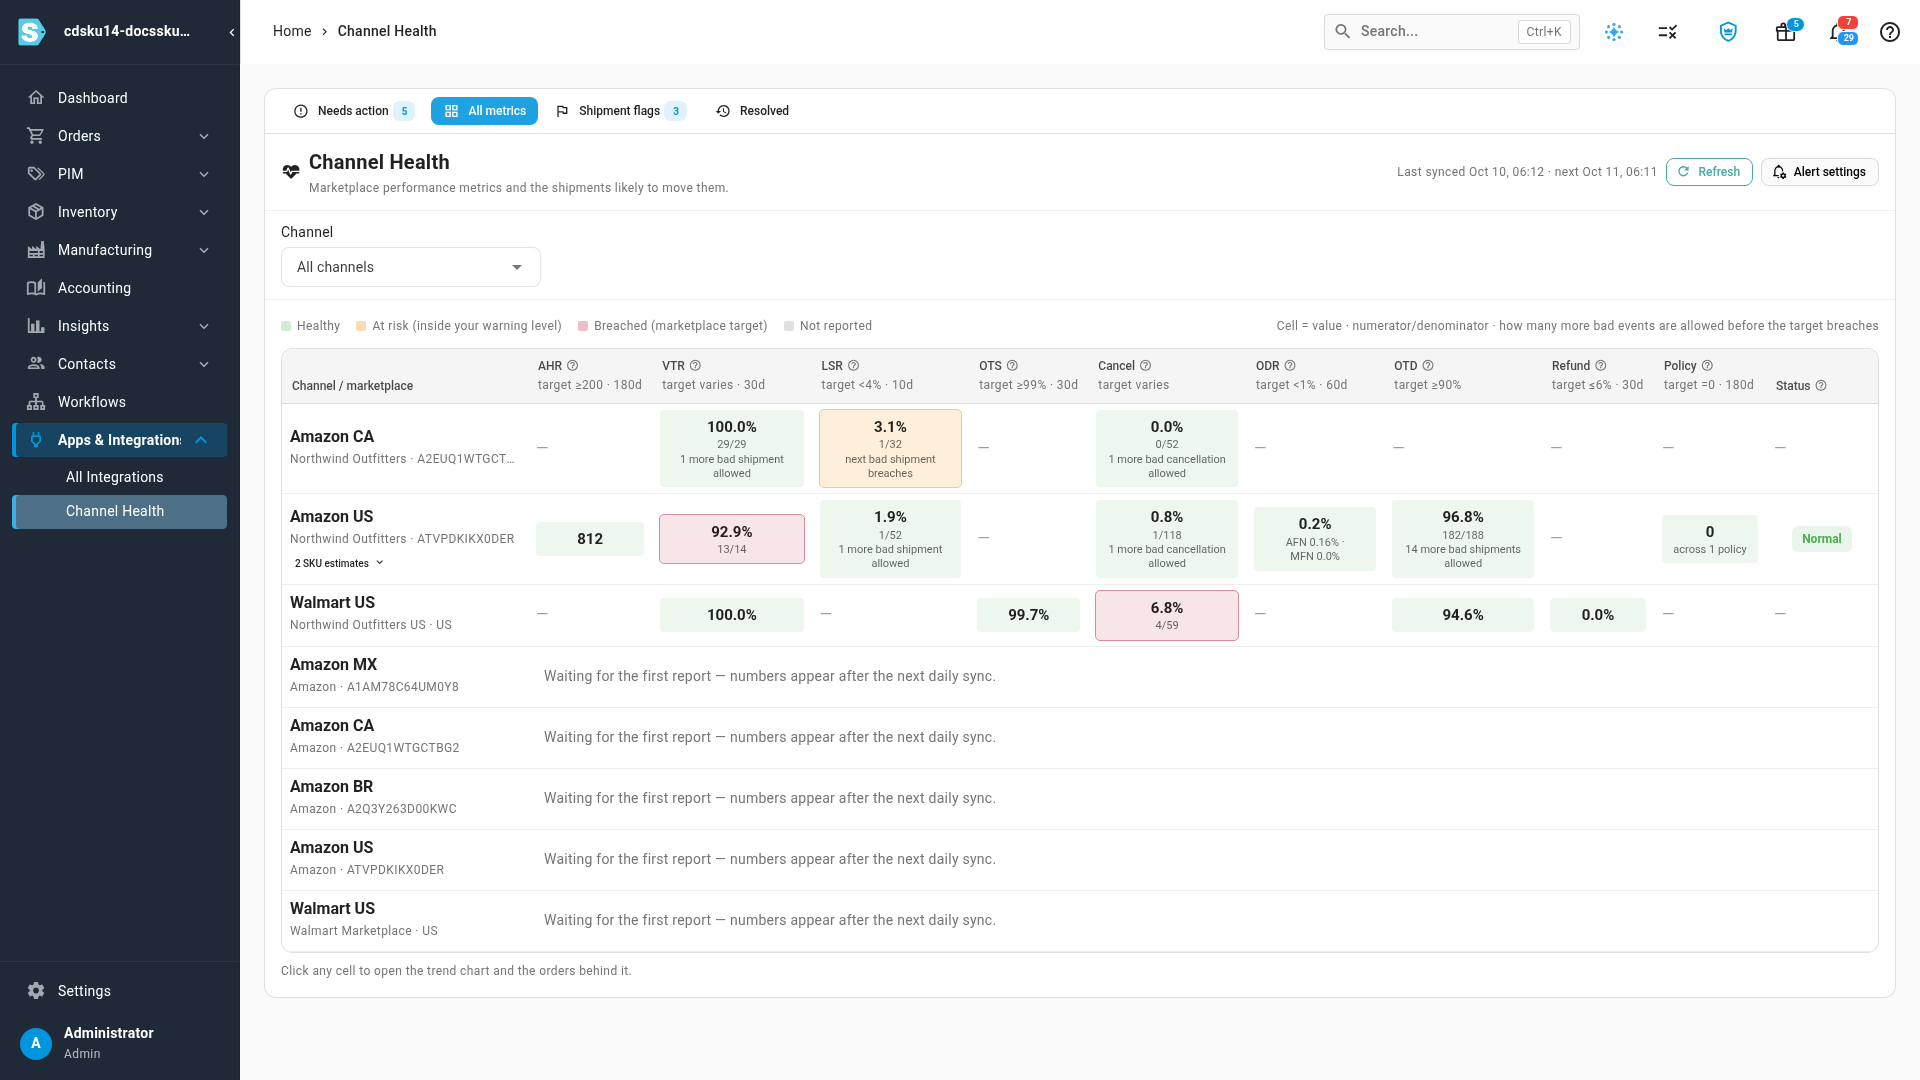Open the gift box updates icon
Screen dimensions: 1920x1080
click(1786, 32)
